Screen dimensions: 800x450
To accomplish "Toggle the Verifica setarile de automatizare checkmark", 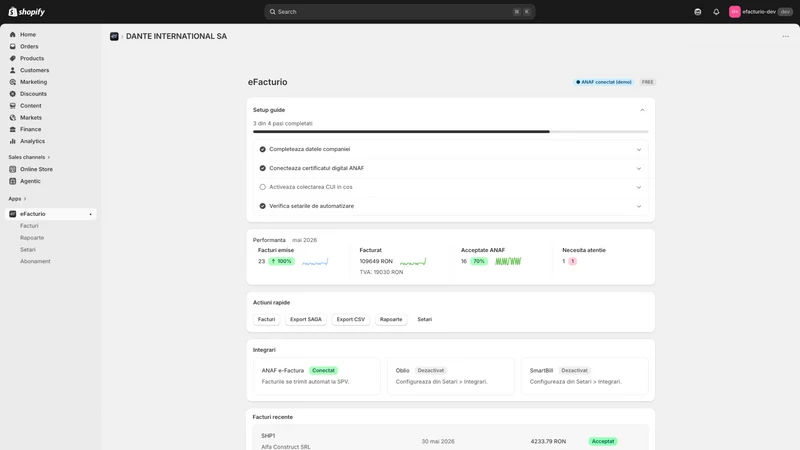I will 263,206.
